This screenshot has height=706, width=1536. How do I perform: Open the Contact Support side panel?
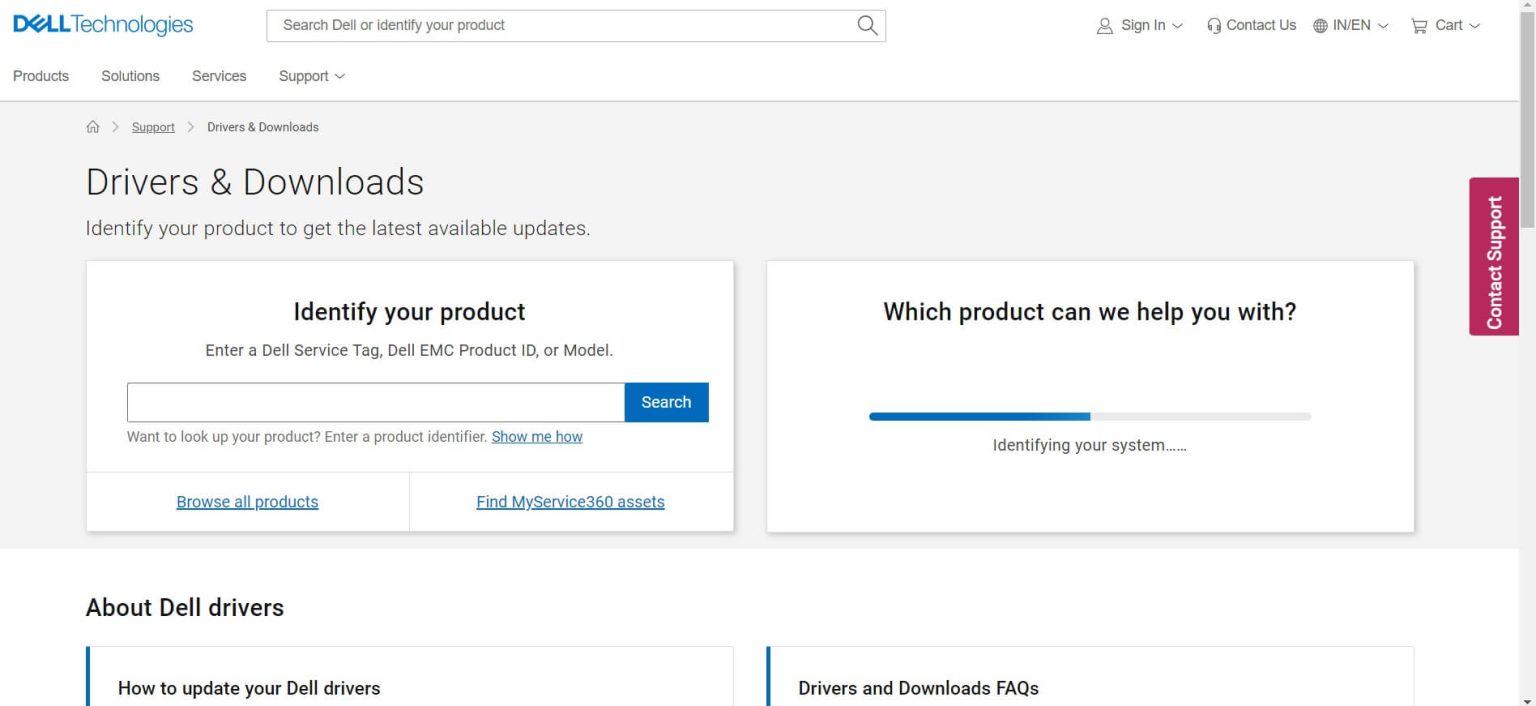coord(1493,255)
